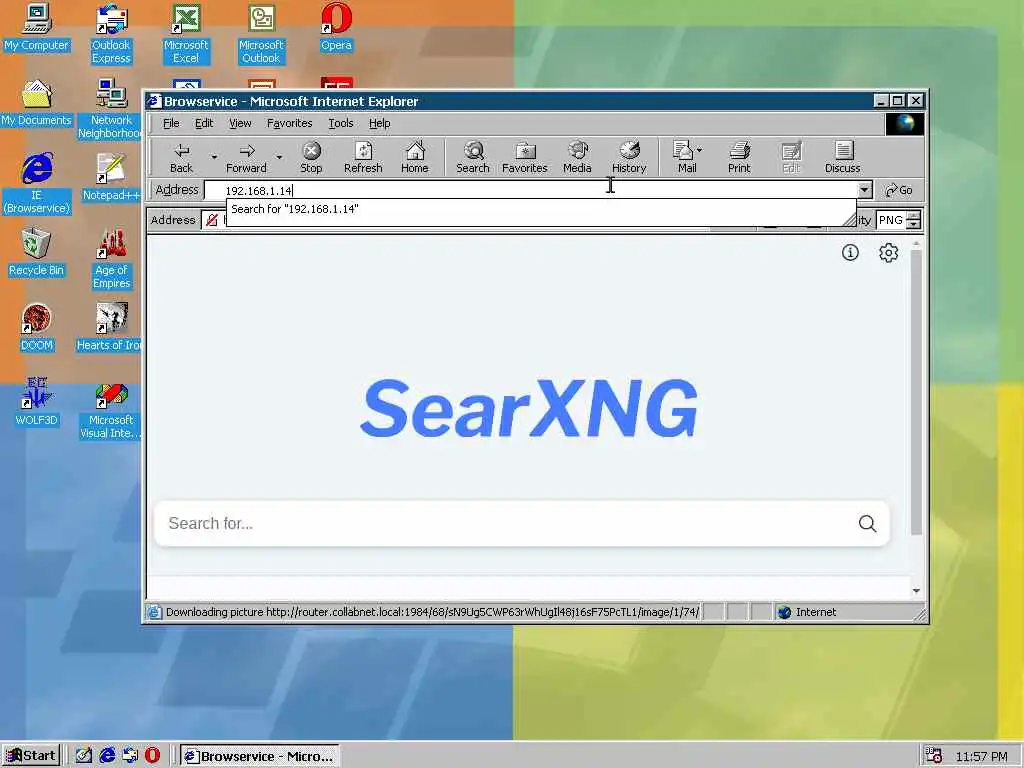The image size is (1024, 768).
Task: Click the scrollbar down arrow
Action: 916,590
